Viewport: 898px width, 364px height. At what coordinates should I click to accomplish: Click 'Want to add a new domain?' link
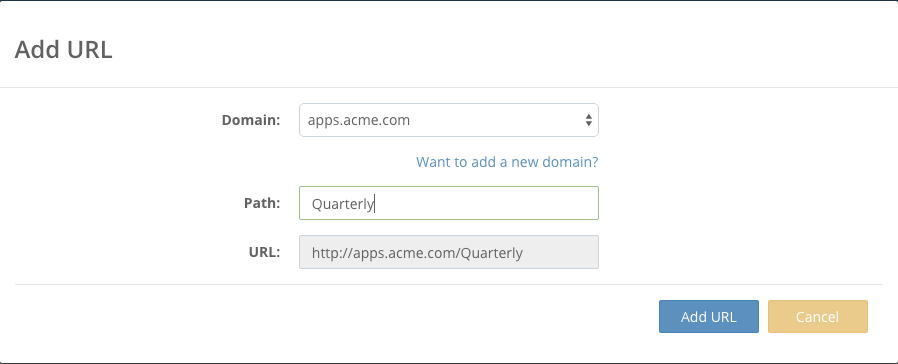pyautogui.click(x=507, y=162)
